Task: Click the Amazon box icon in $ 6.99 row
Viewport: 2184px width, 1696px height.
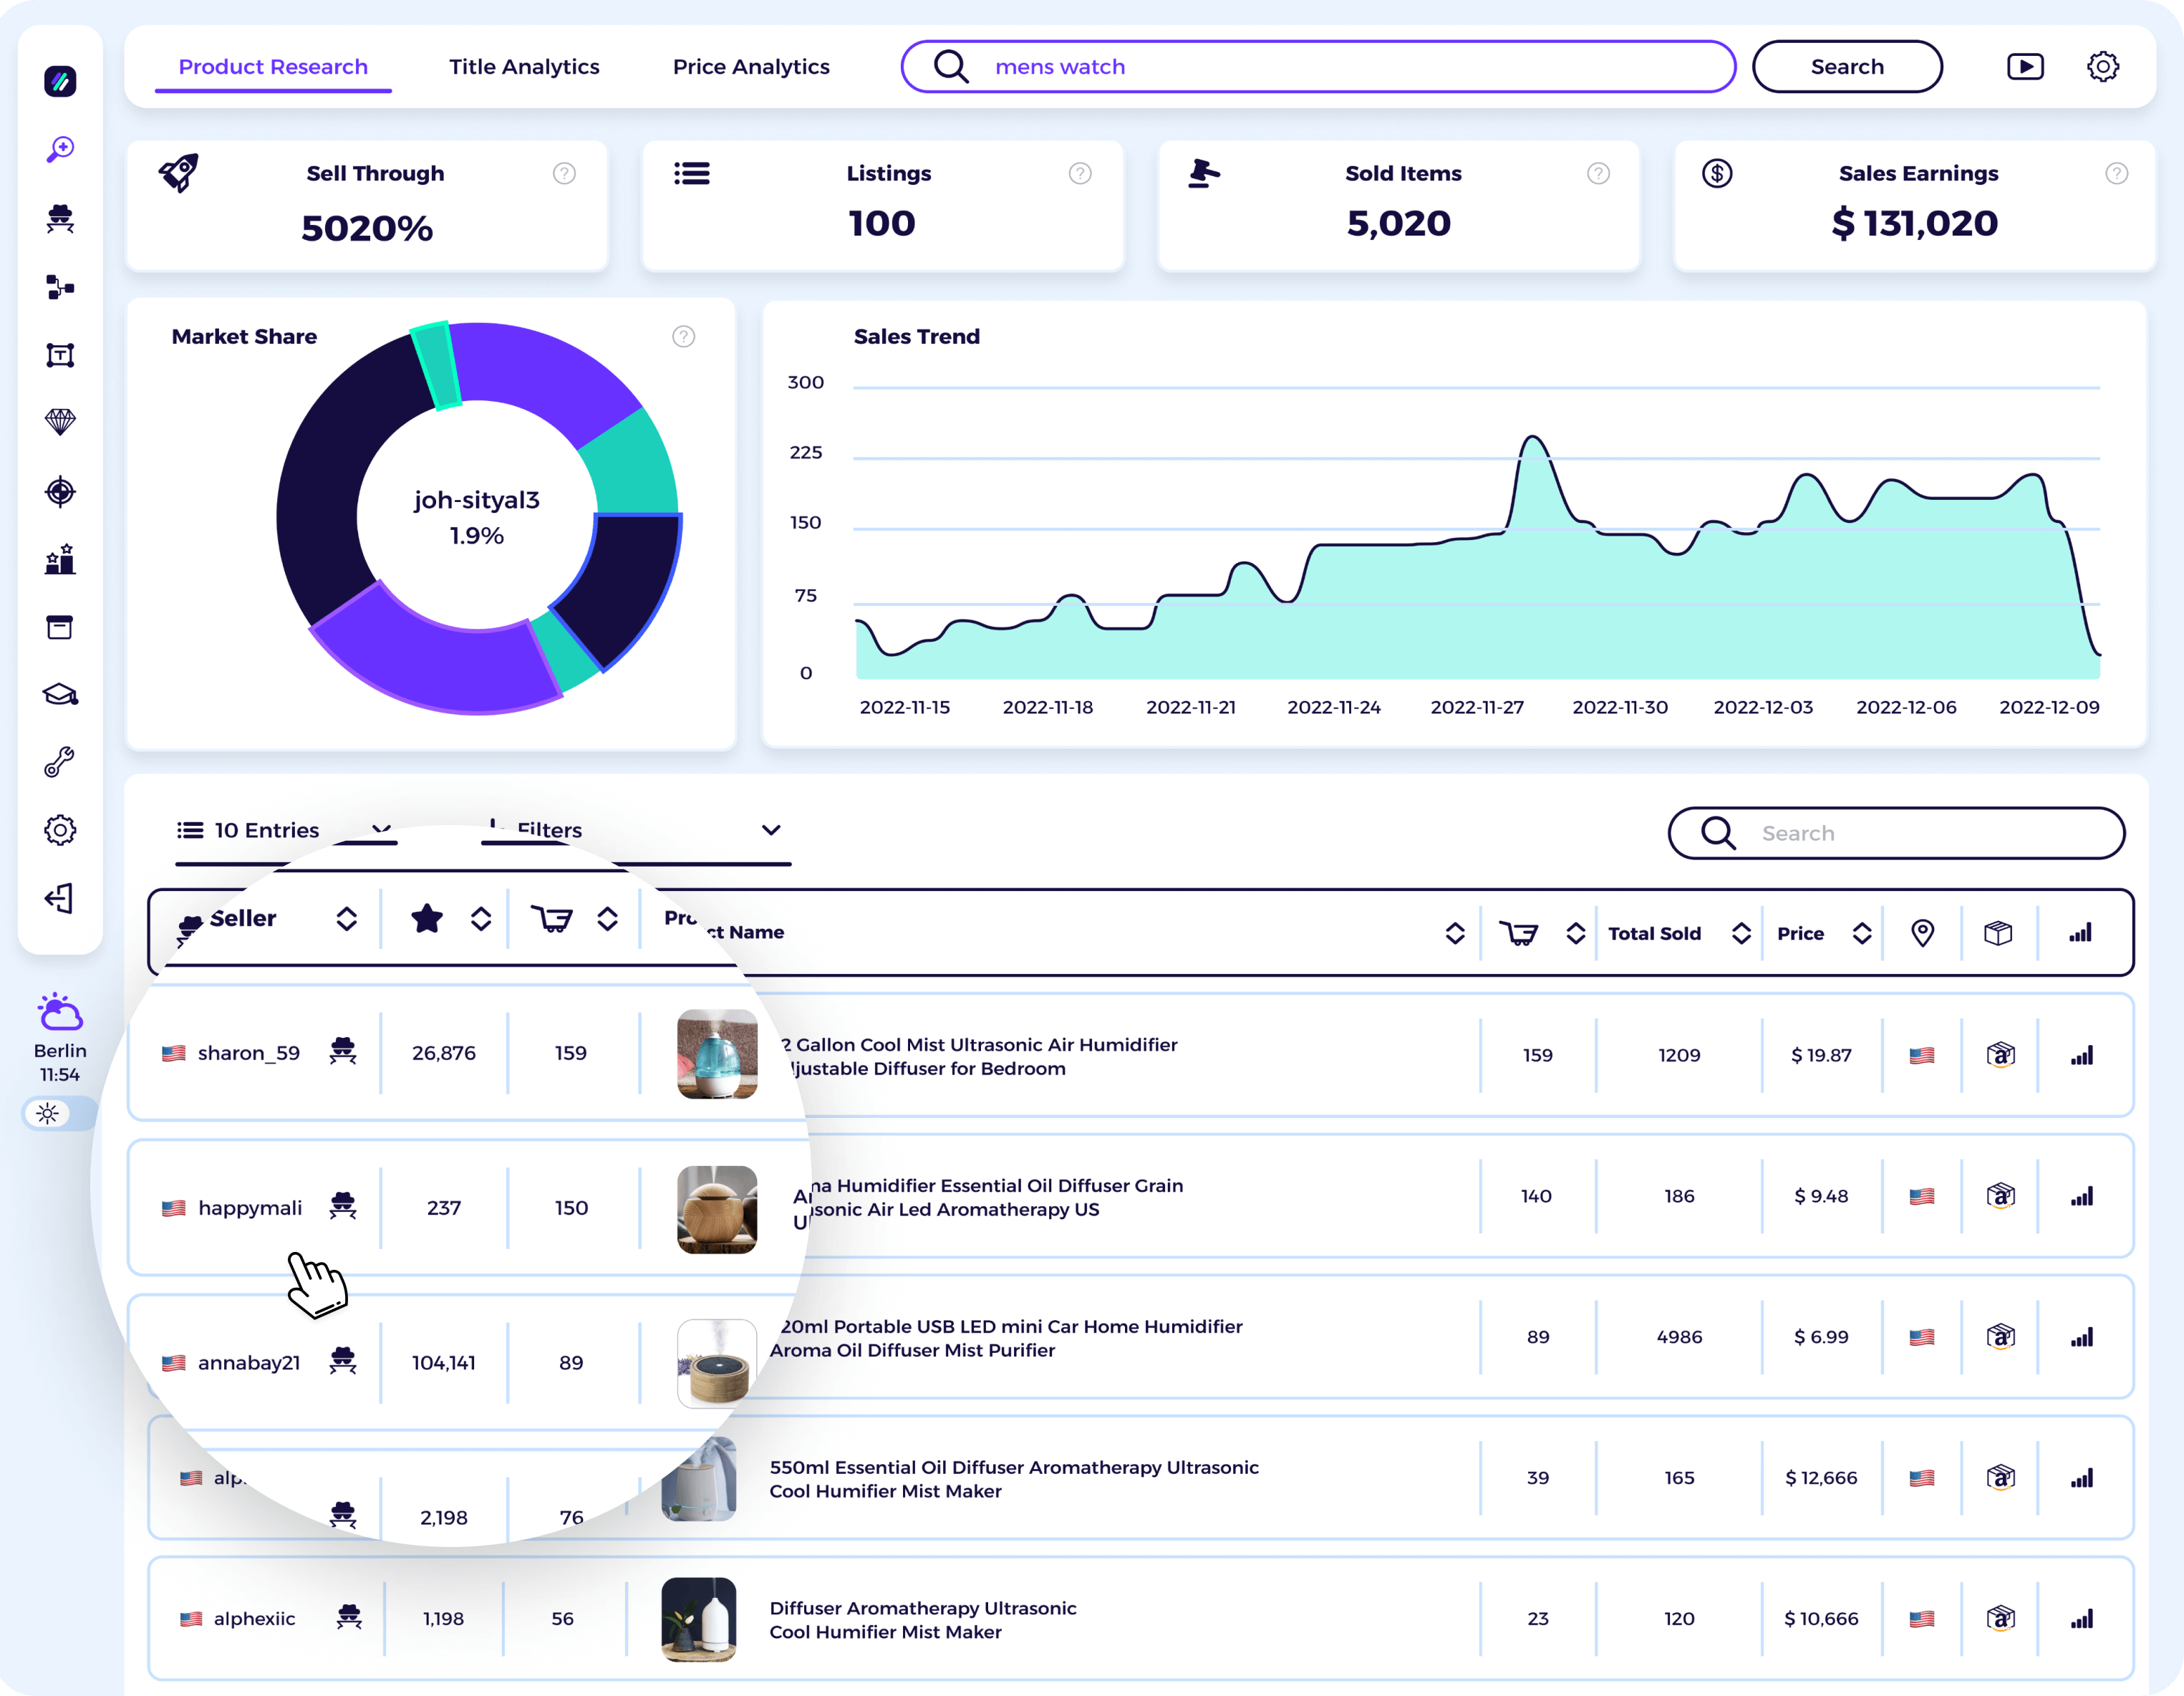Action: click(x=2000, y=1337)
